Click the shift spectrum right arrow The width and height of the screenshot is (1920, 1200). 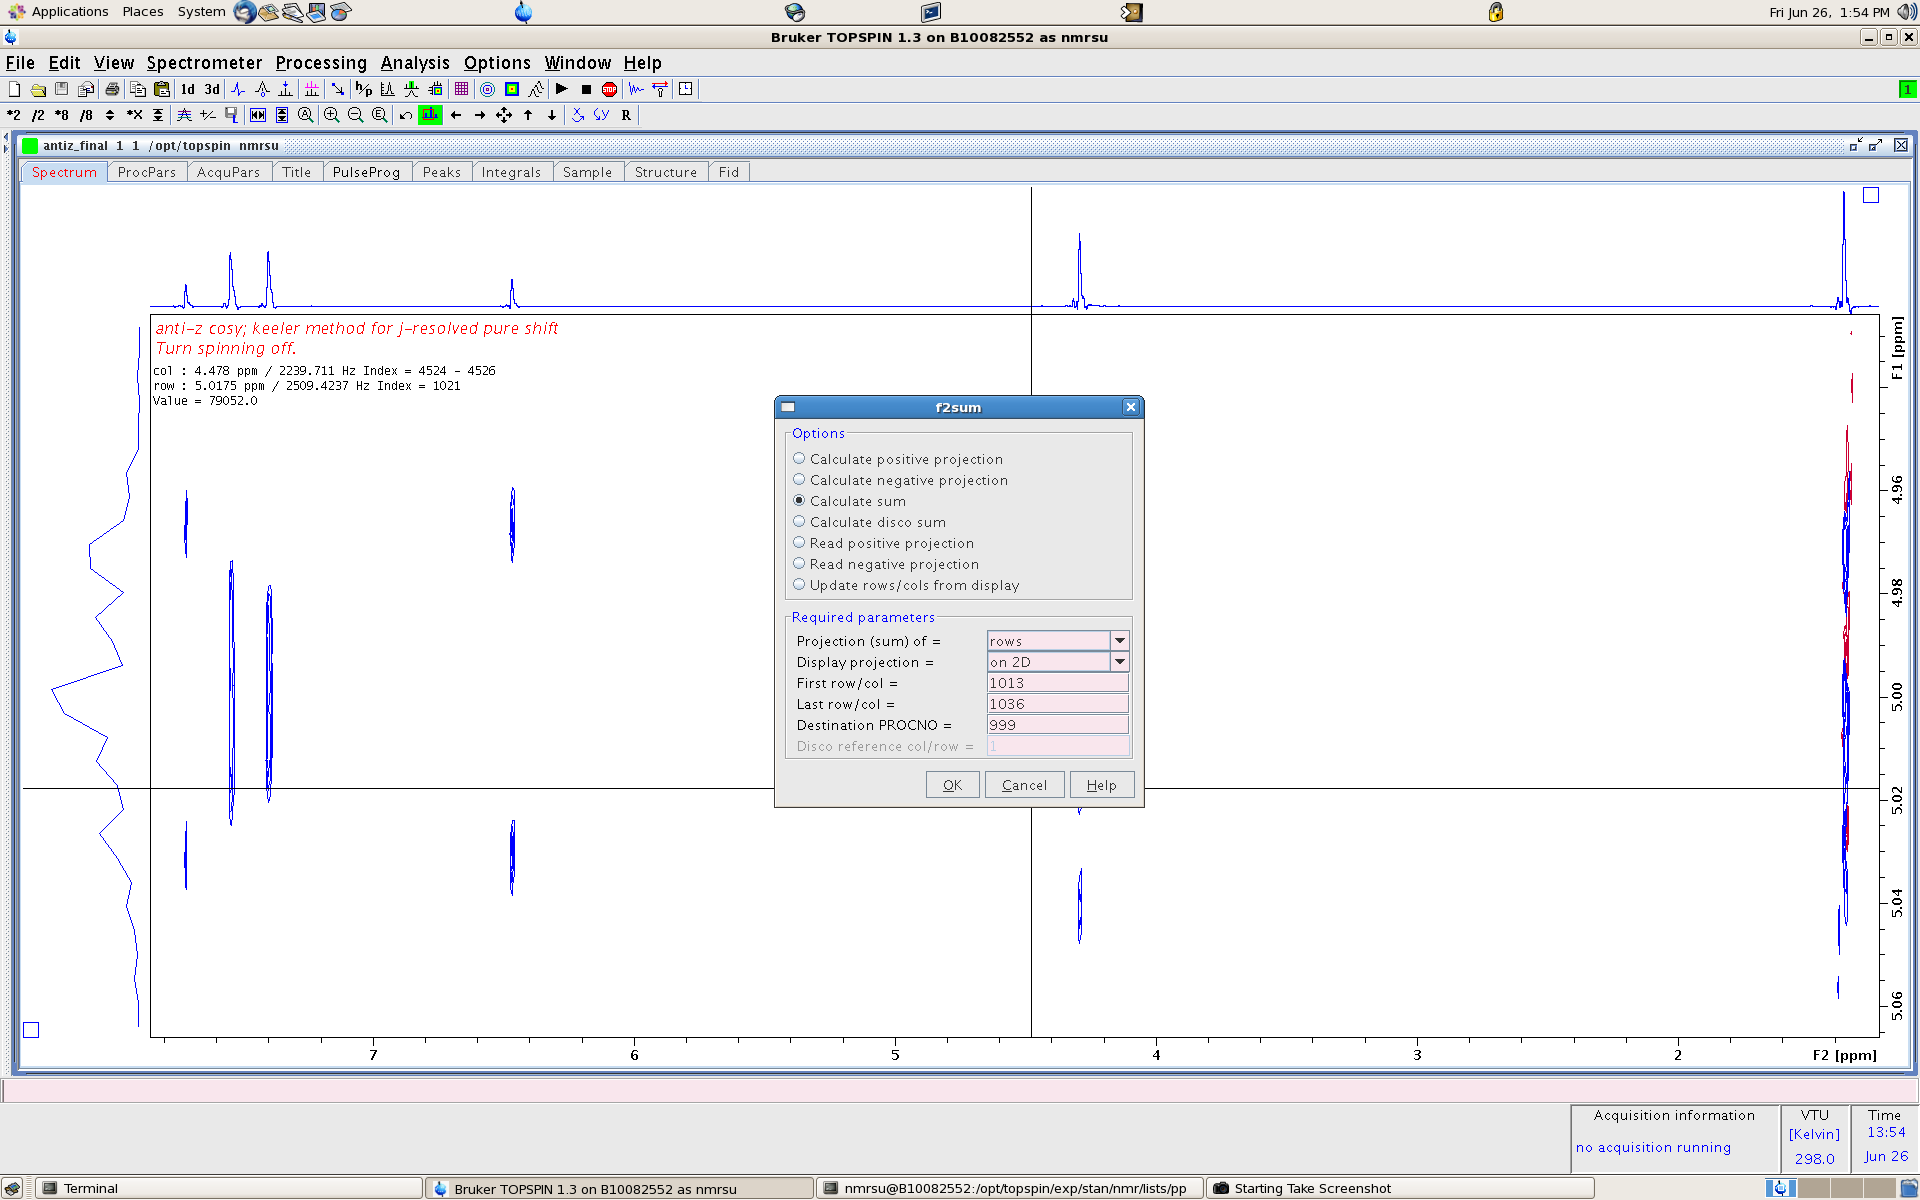(x=480, y=115)
